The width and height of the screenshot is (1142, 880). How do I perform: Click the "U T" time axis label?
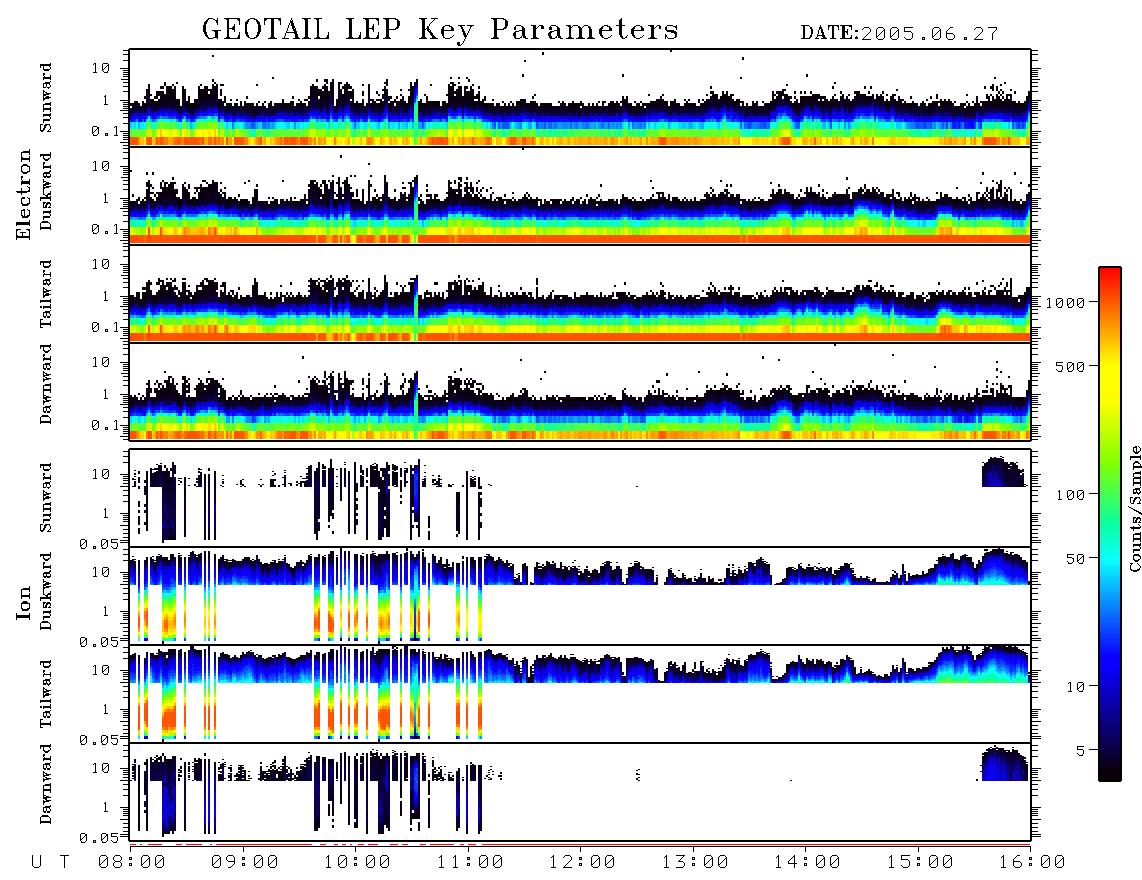click(51, 863)
